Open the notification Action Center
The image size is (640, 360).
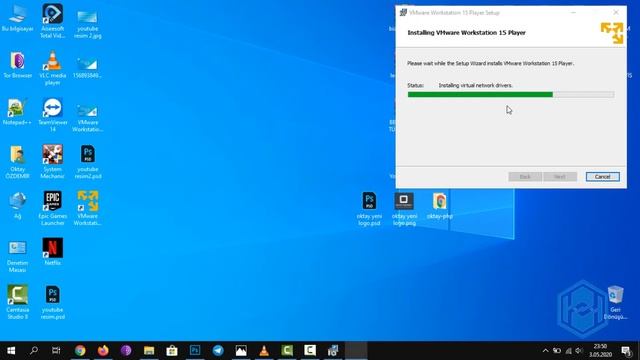click(x=625, y=351)
